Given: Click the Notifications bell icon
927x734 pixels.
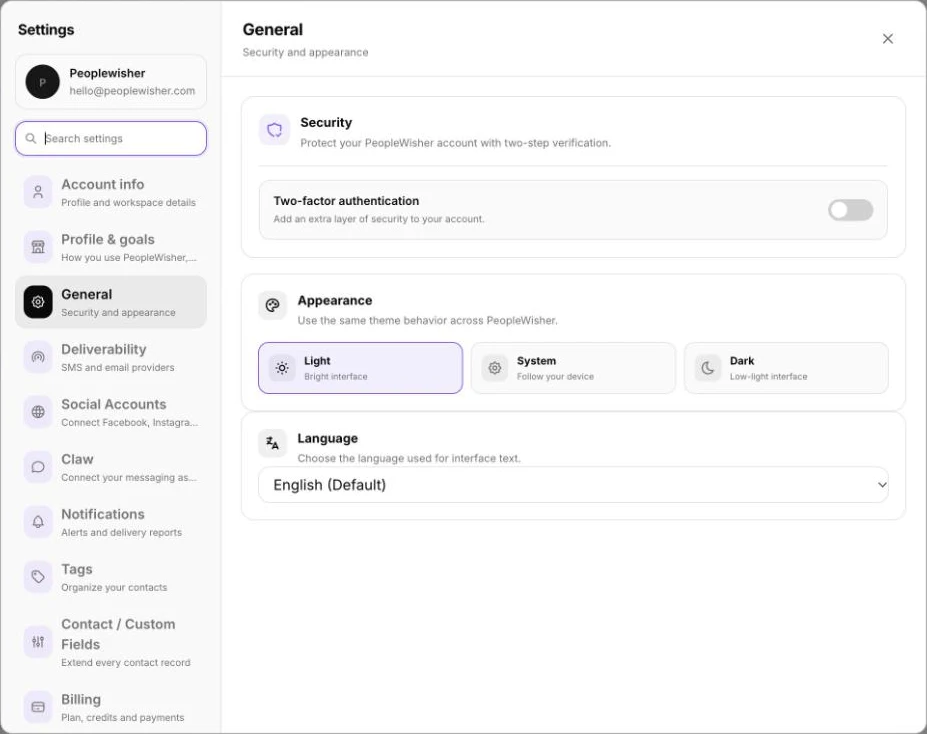Looking at the screenshot, I should 38,522.
